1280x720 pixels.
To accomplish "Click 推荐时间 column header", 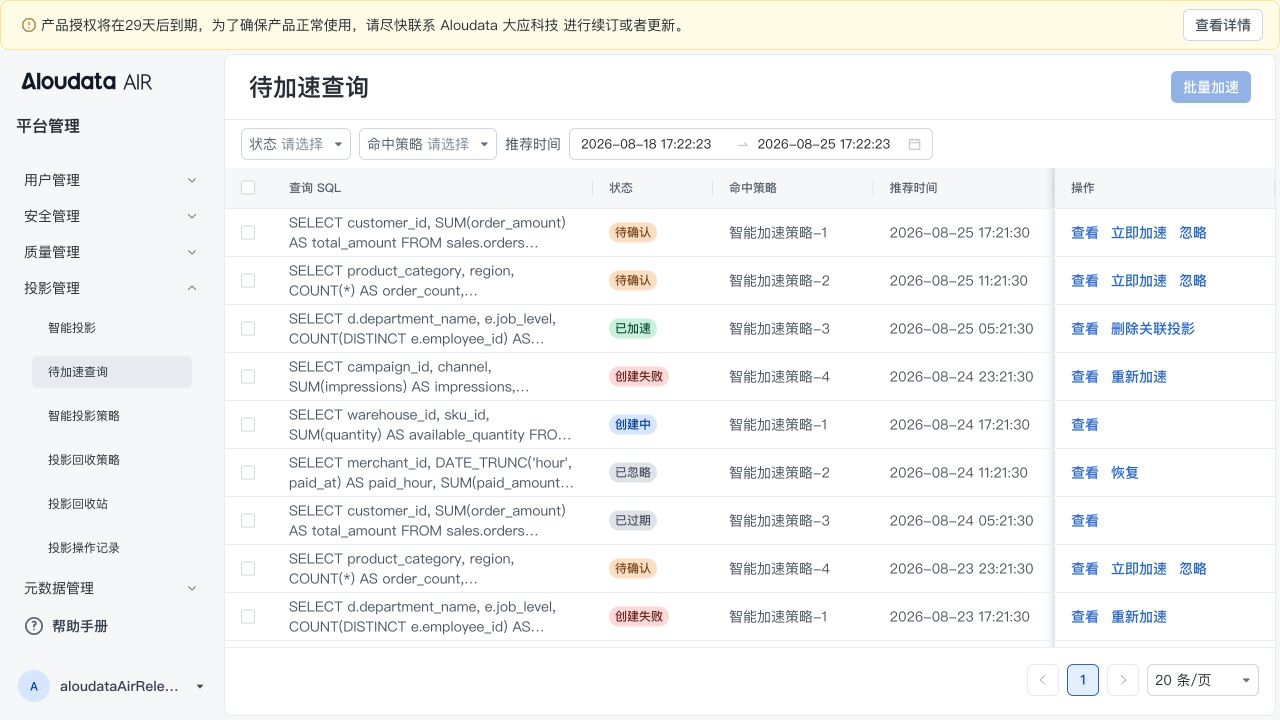I will click(913, 187).
